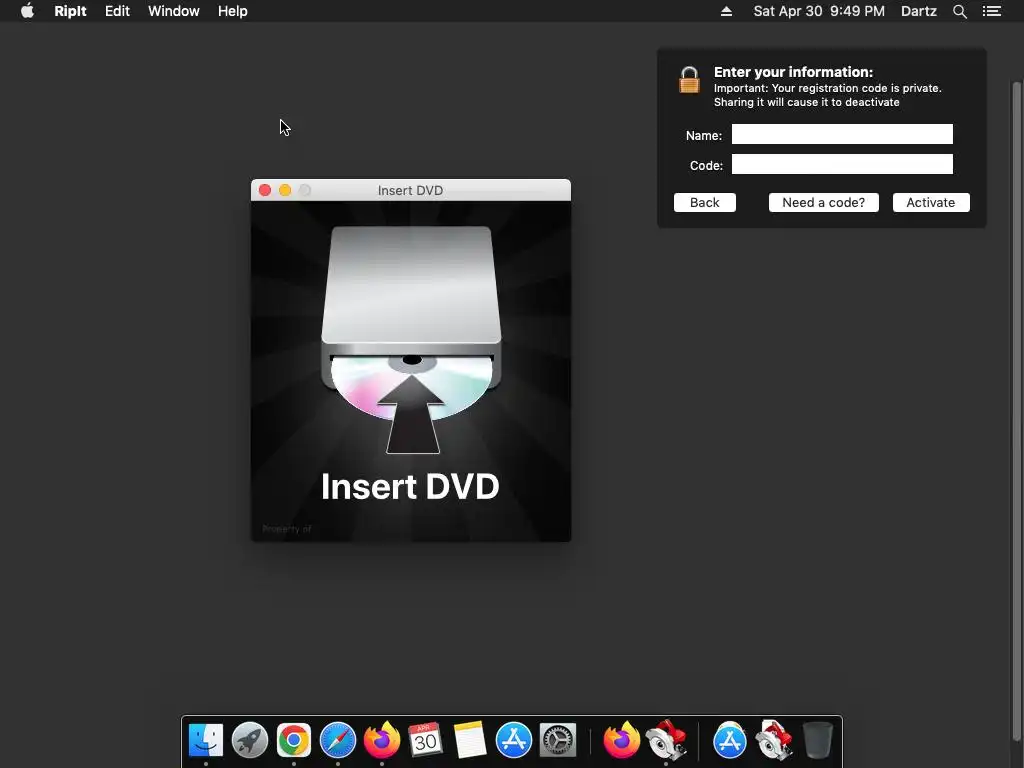Open the Window menu
The width and height of the screenshot is (1024, 768).
point(174,11)
